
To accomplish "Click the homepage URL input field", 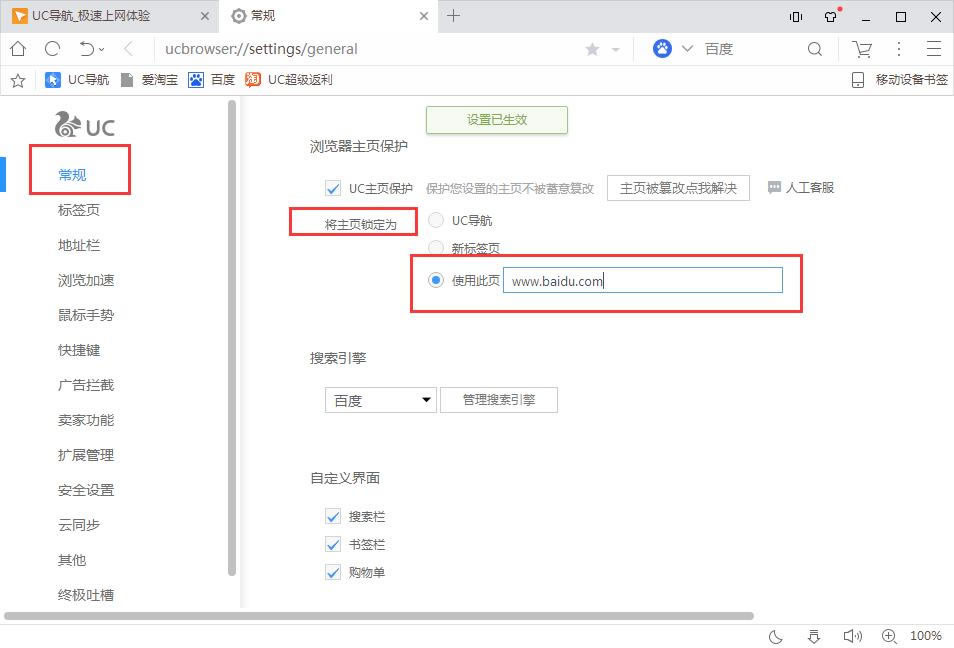I will click(x=642, y=281).
